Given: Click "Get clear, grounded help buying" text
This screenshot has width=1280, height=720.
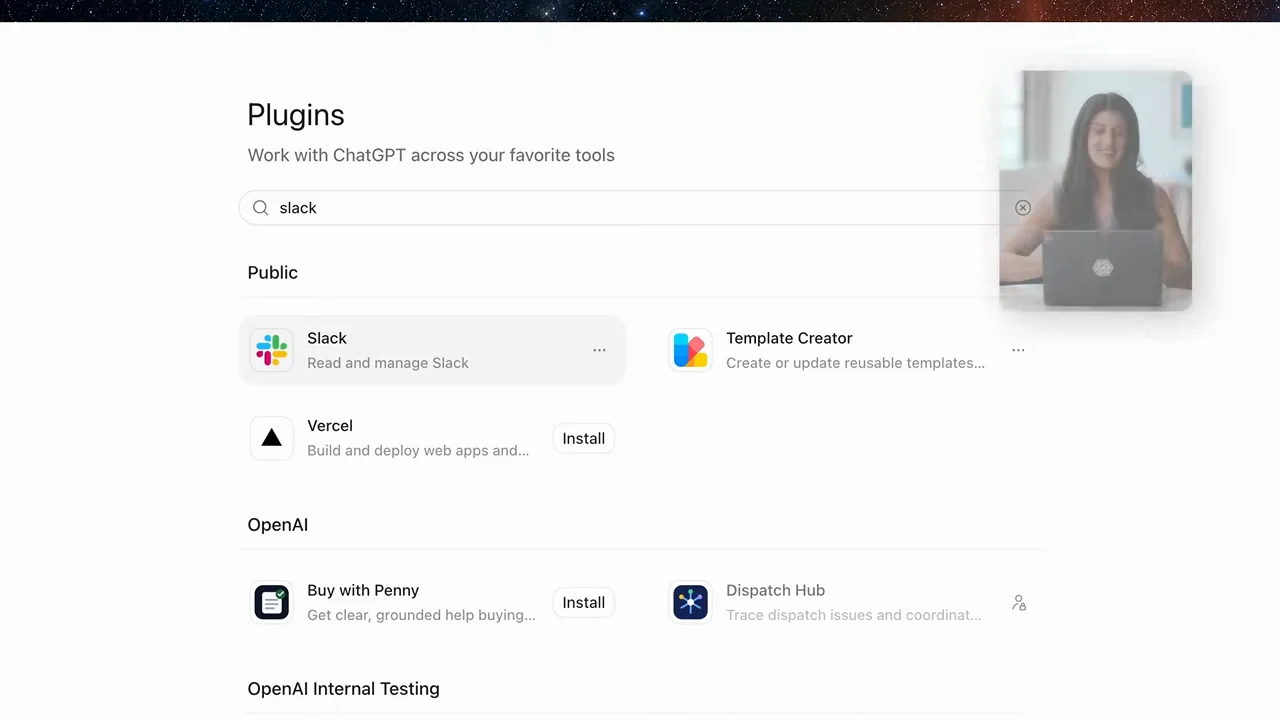Looking at the screenshot, I should [x=421, y=615].
